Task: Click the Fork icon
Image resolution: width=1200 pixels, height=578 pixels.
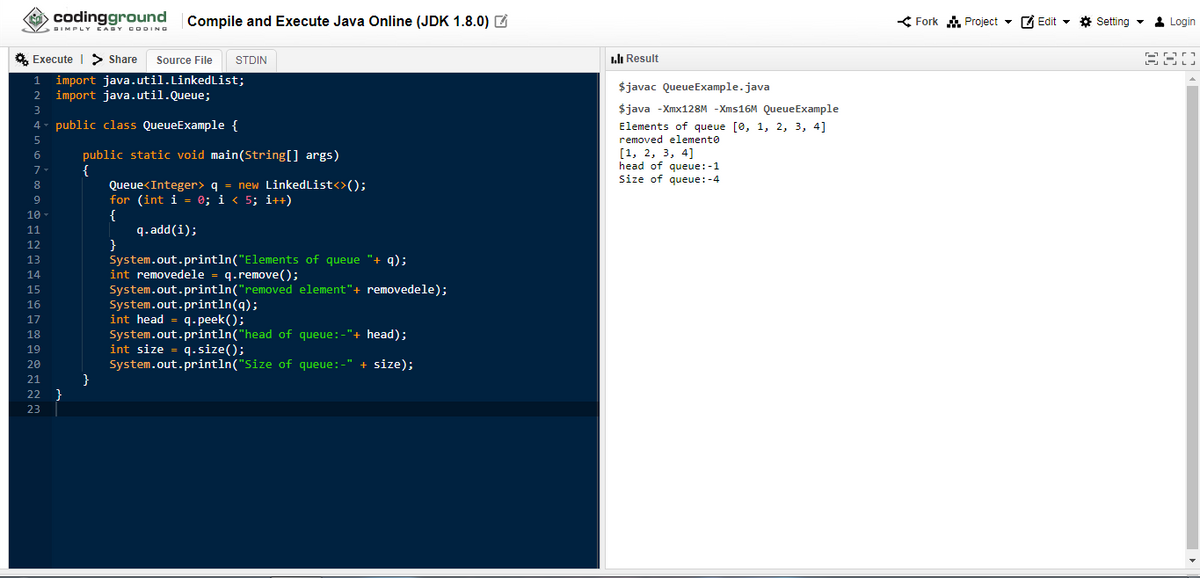Action: 905,21
